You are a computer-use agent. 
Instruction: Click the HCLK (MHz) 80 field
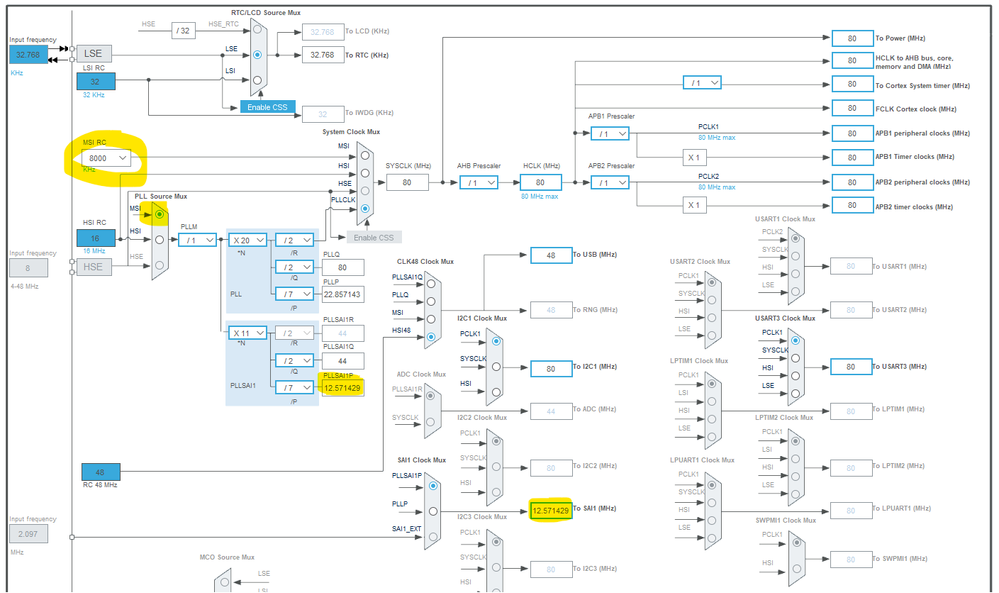coord(540,182)
